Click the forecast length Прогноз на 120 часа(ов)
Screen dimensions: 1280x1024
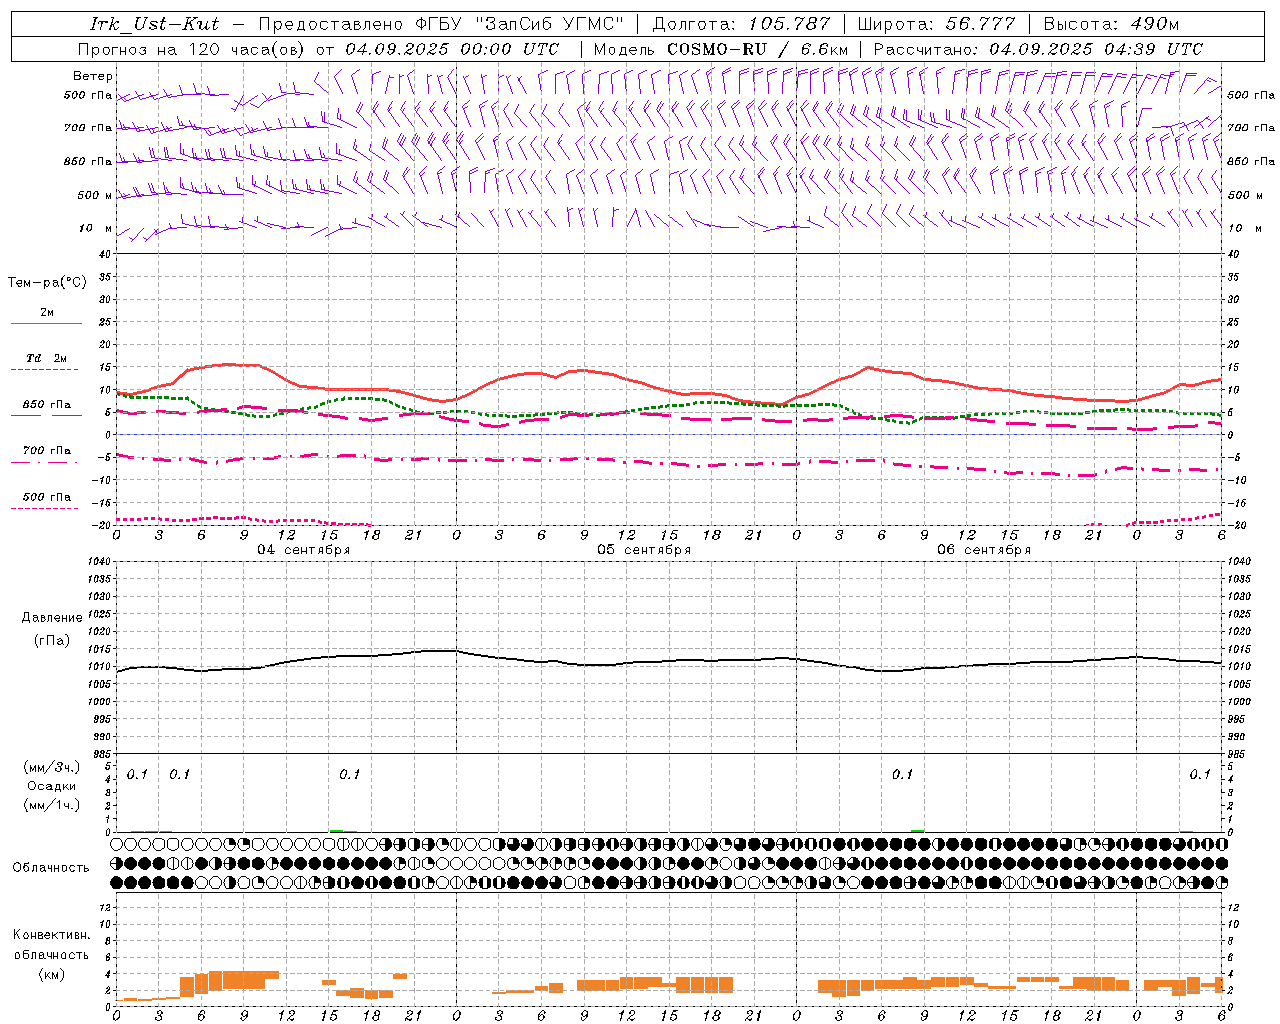pyautogui.click(x=192, y=49)
